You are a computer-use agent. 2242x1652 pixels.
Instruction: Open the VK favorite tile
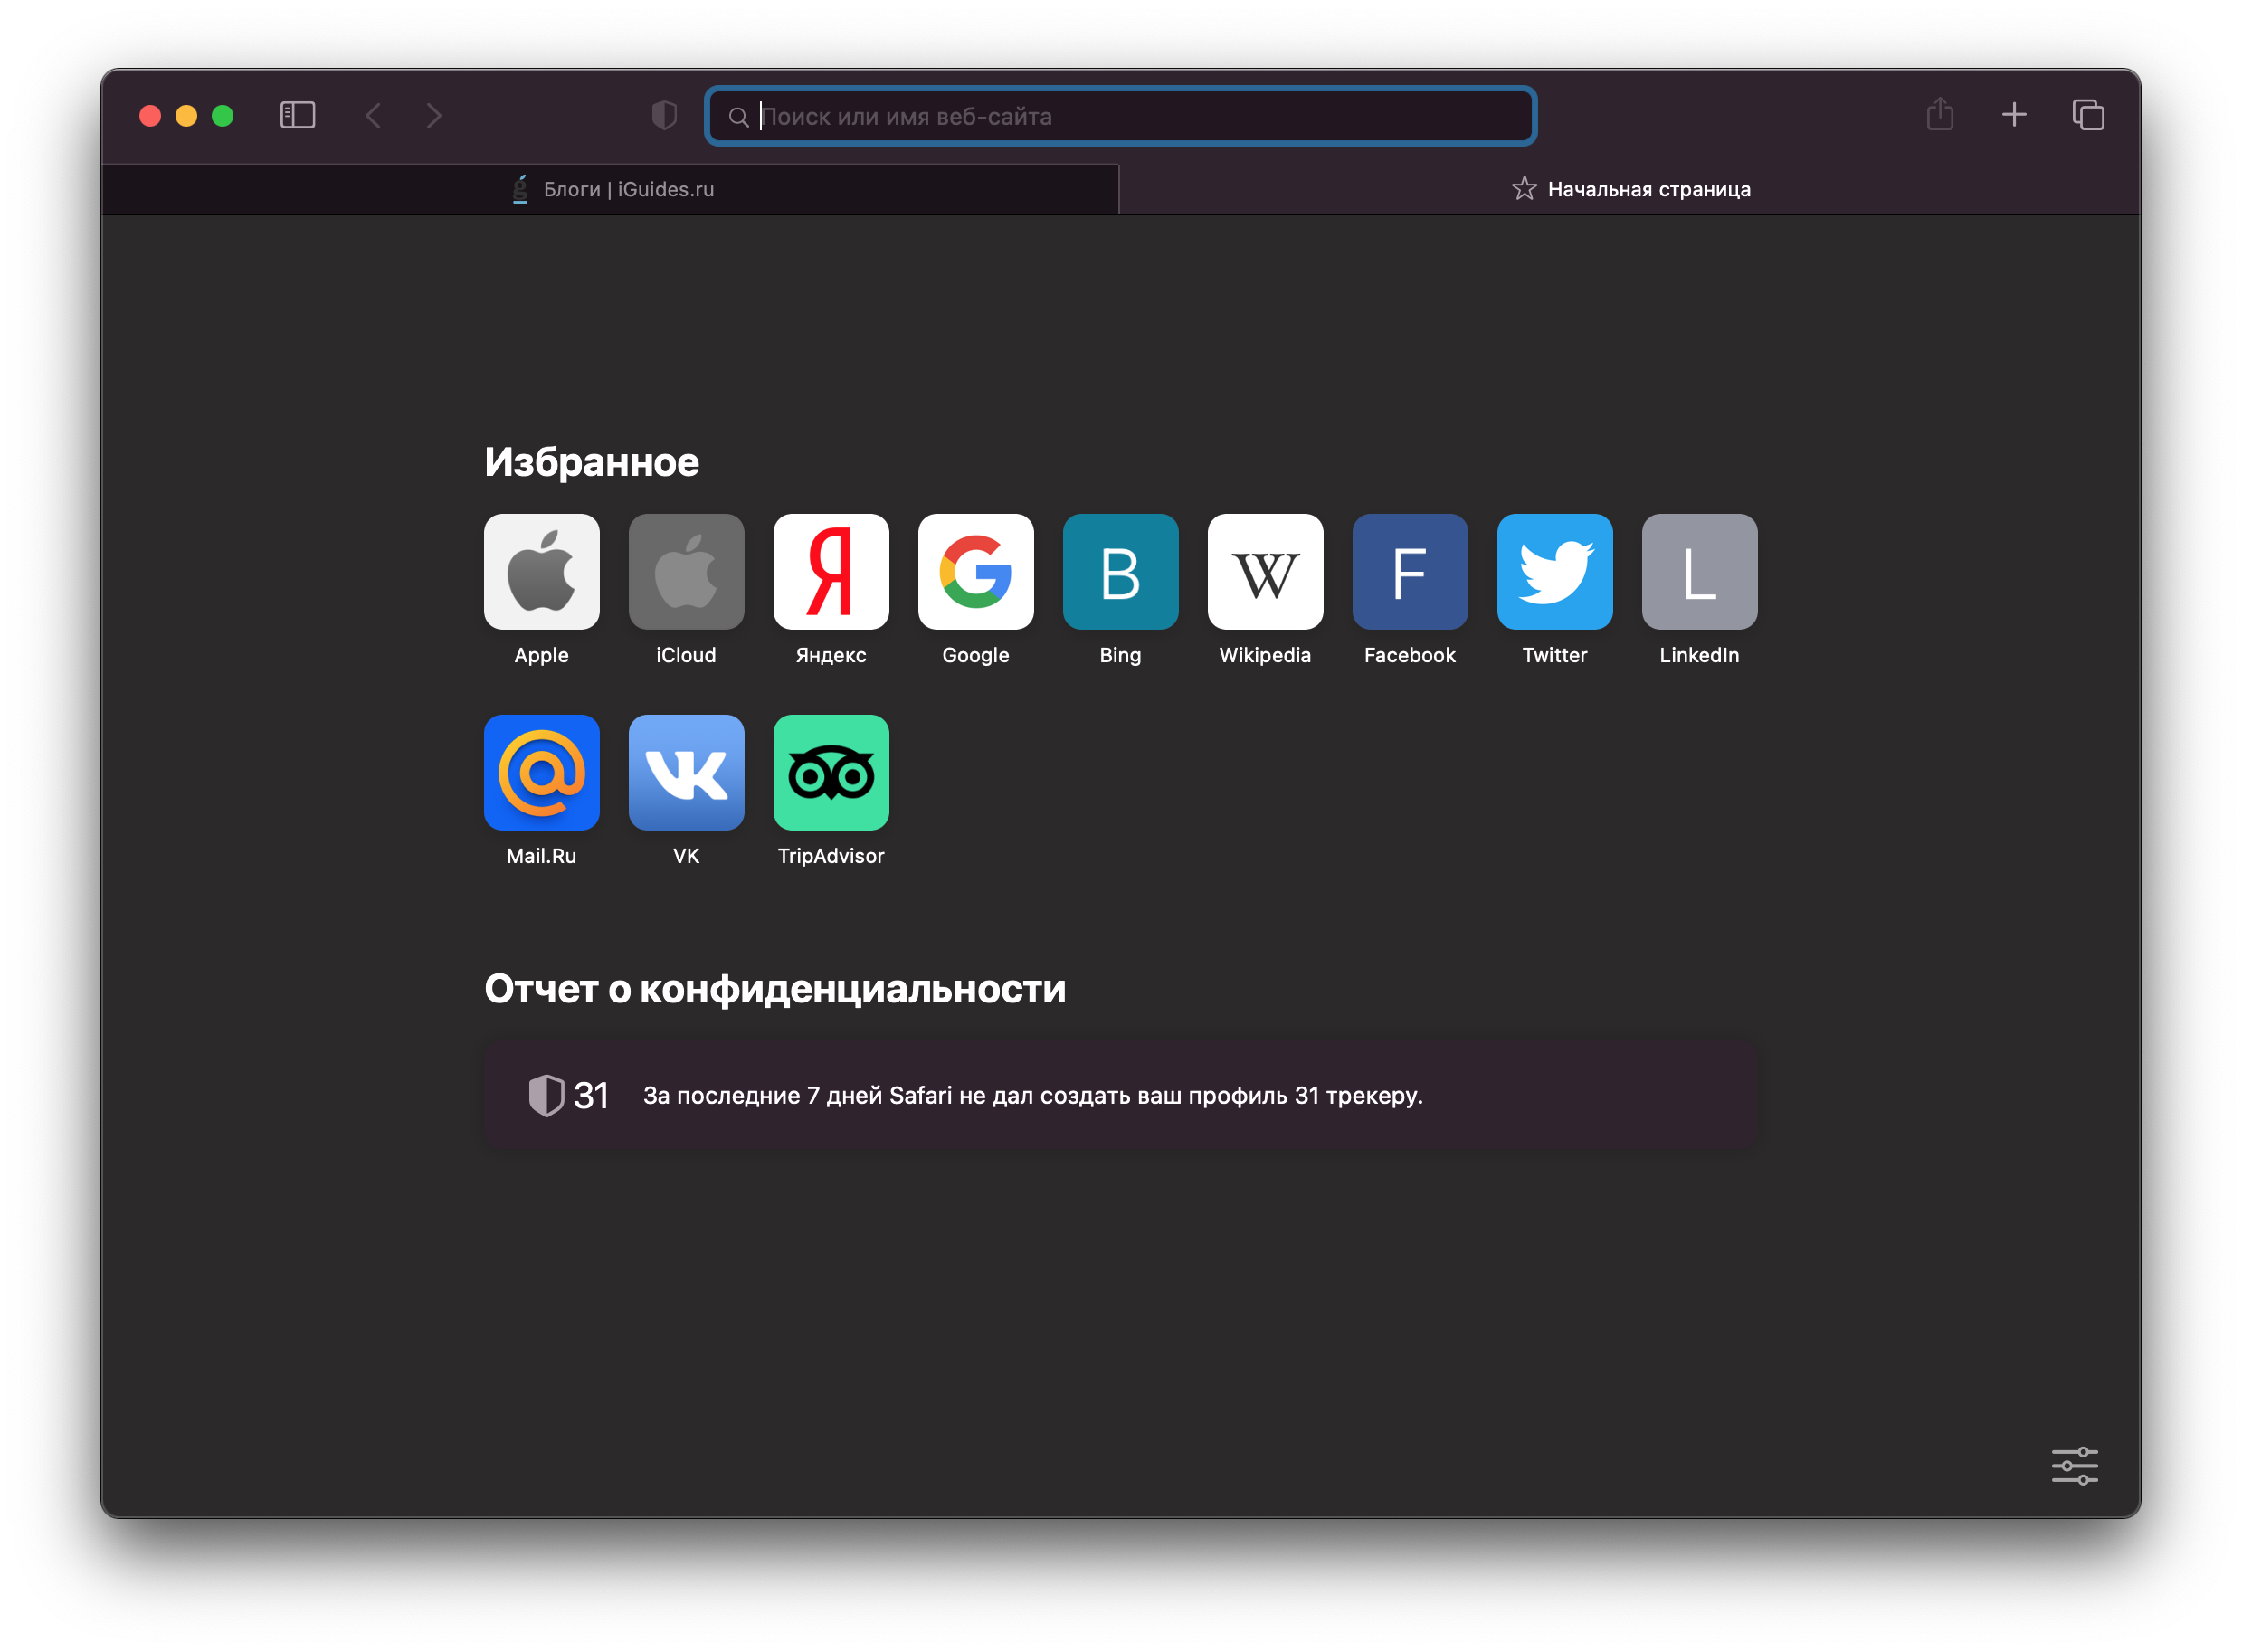pos(686,773)
